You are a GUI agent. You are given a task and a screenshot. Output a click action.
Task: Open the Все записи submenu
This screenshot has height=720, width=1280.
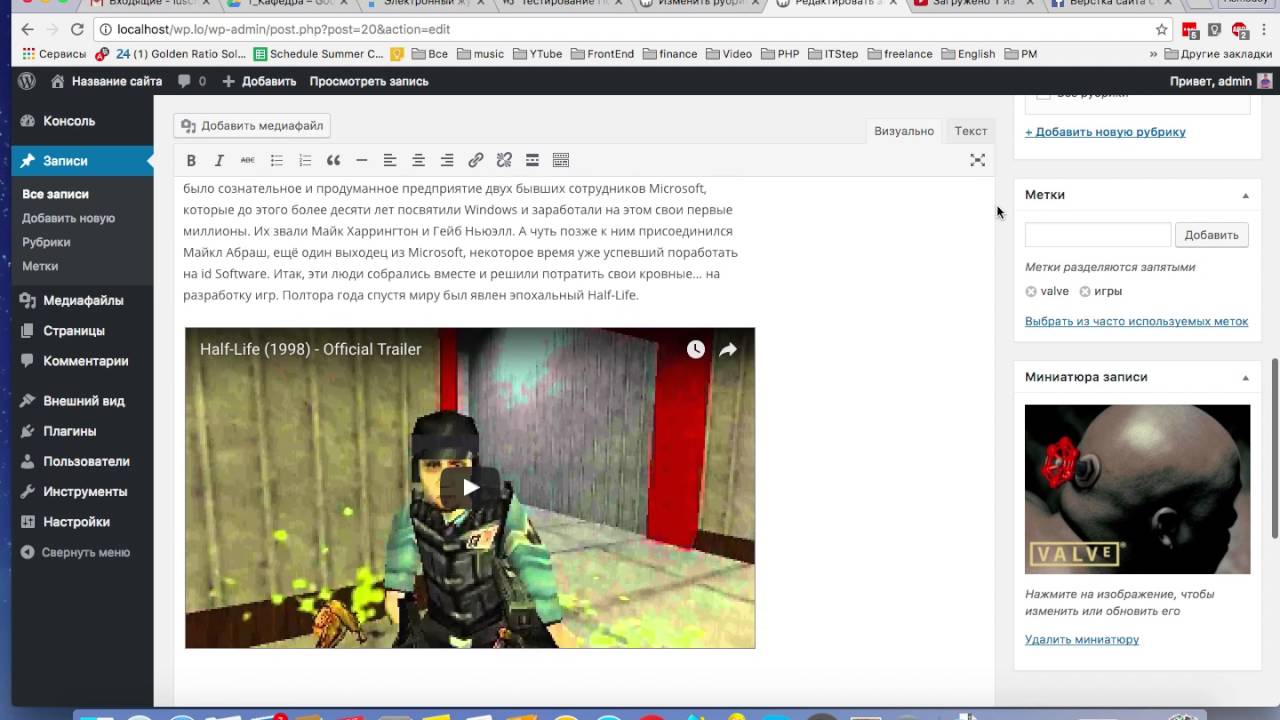tap(56, 194)
